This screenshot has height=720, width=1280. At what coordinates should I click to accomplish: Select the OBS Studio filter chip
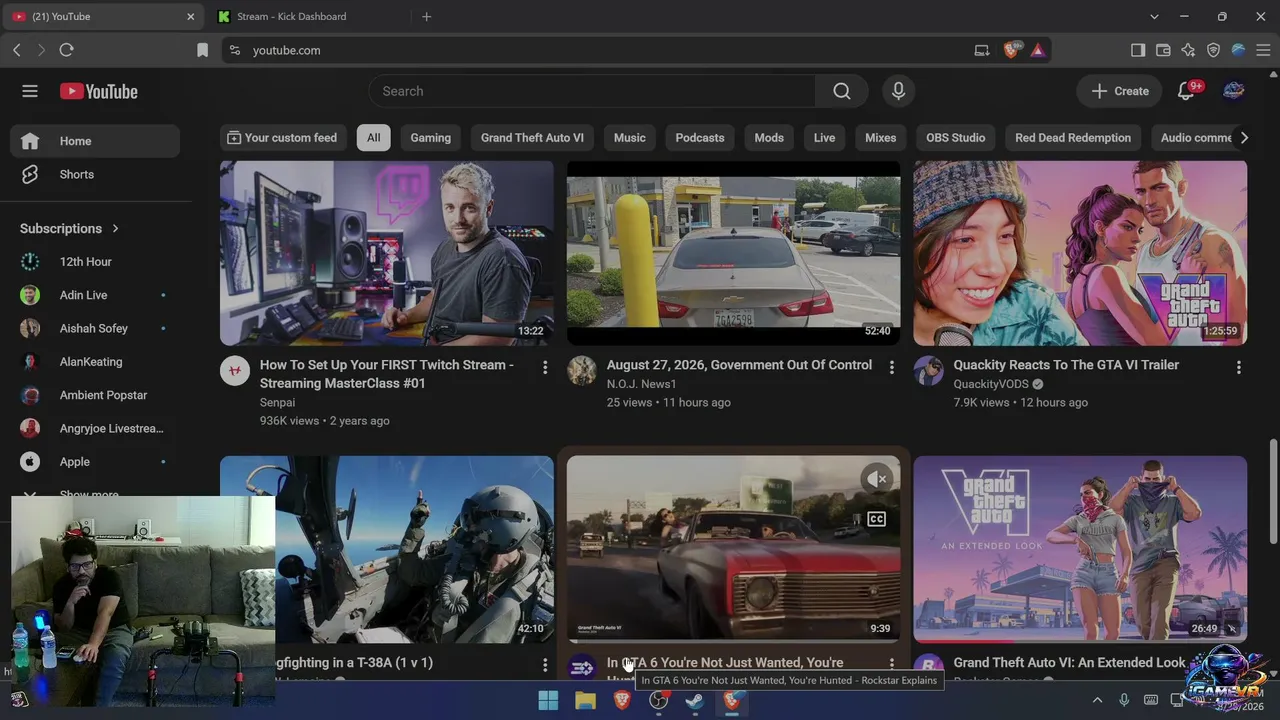pyautogui.click(x=956, y=138)
